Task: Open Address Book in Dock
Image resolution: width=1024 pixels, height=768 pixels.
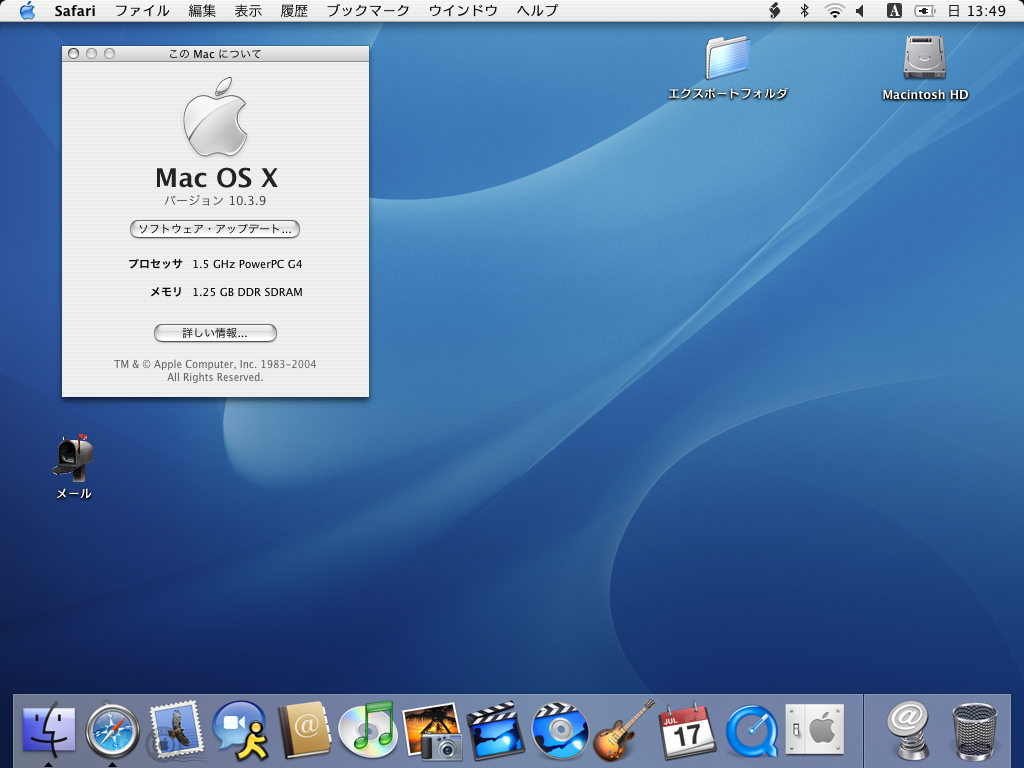Action: (x=304, y=731)
